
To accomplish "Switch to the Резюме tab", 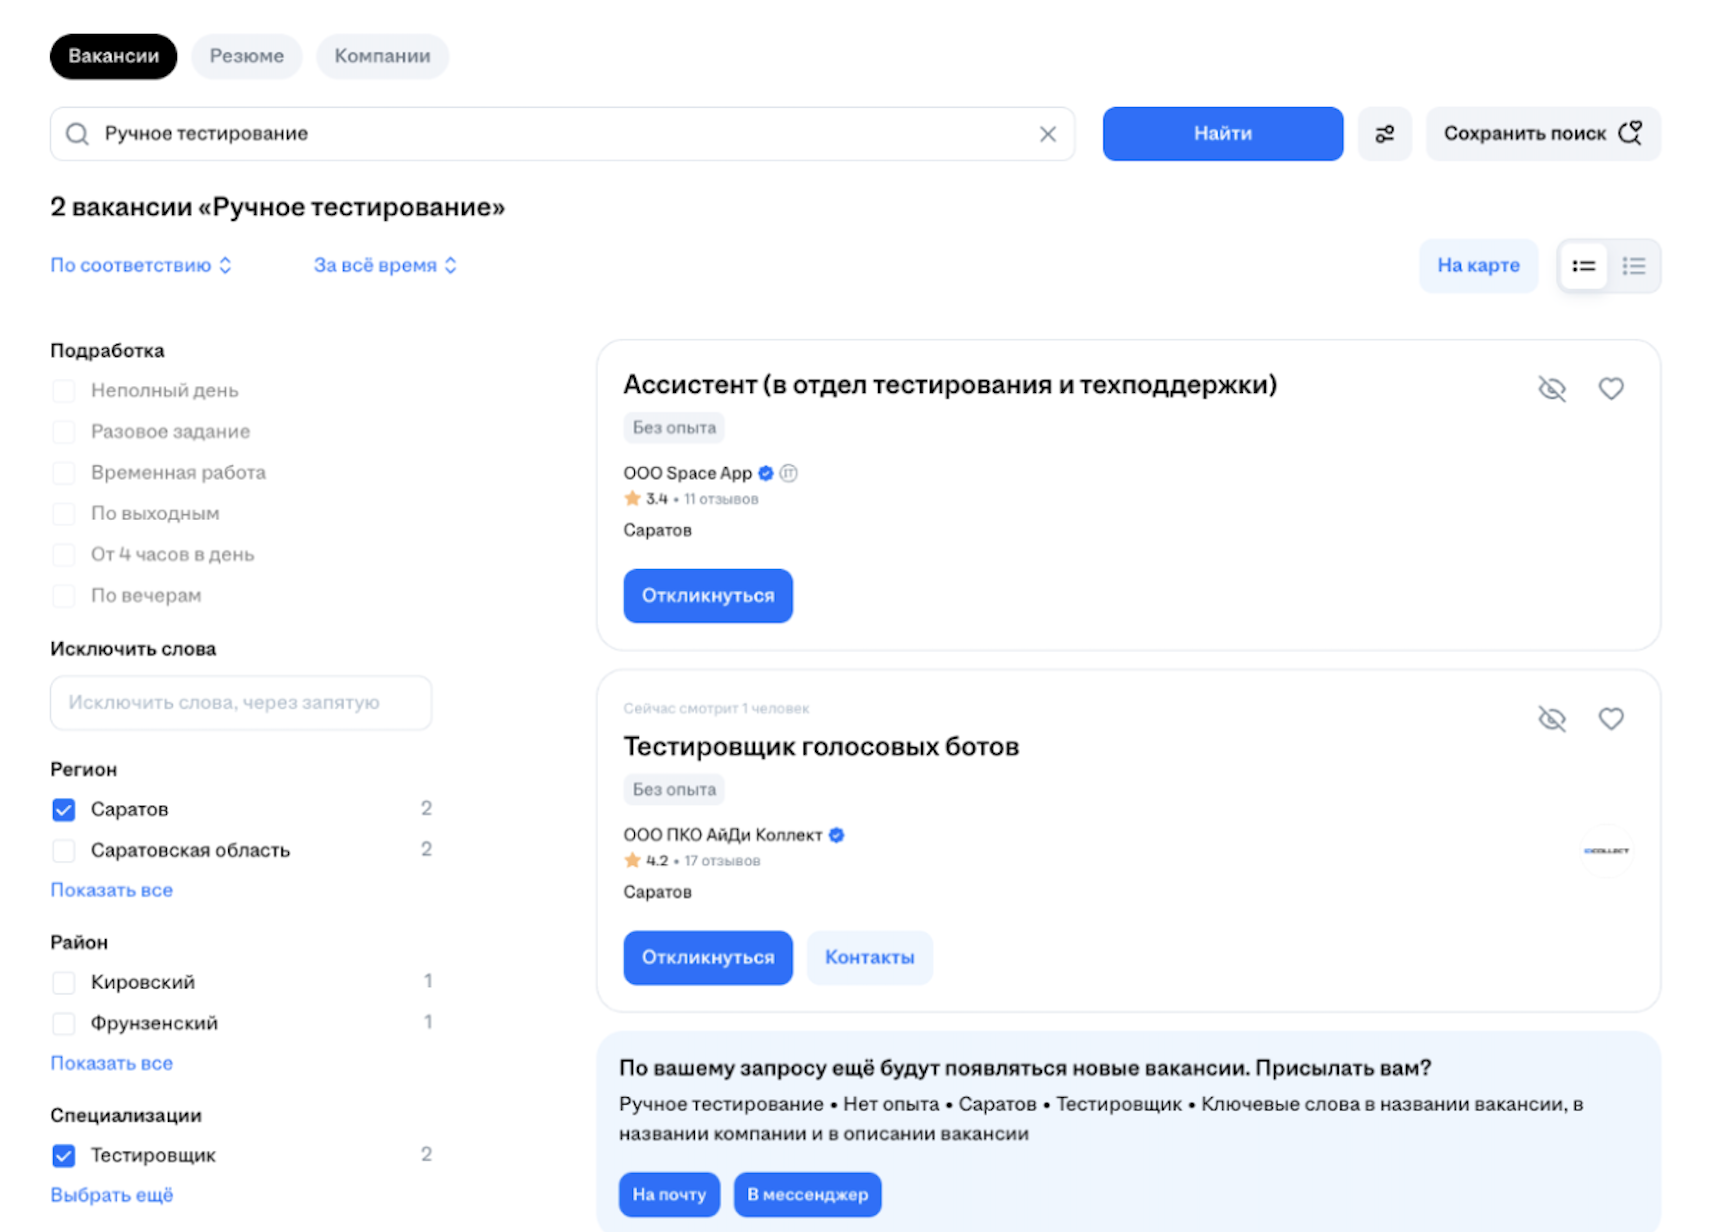I will [247, 57].
